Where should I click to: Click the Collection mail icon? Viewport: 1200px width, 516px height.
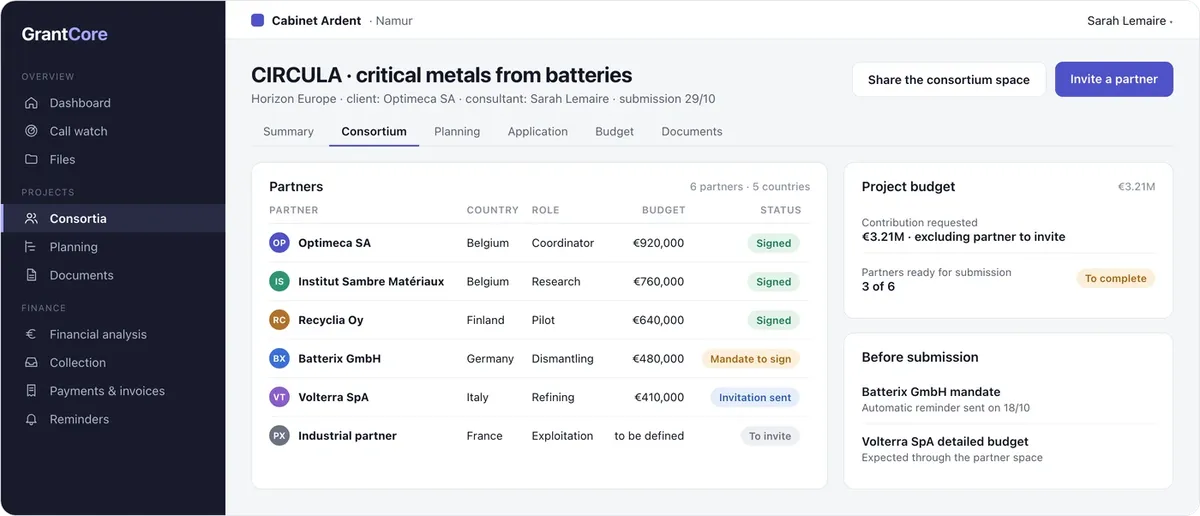31,362
